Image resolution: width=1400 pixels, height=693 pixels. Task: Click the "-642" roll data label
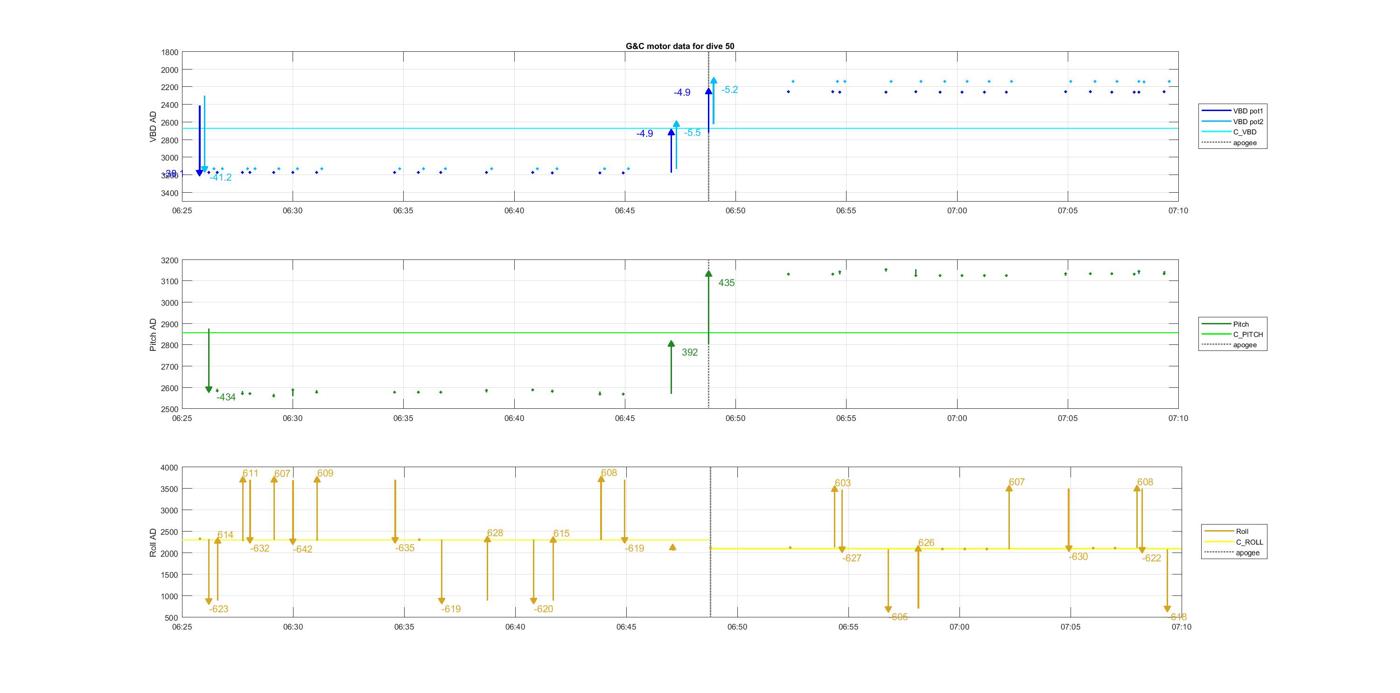click(x=303, y=550)
